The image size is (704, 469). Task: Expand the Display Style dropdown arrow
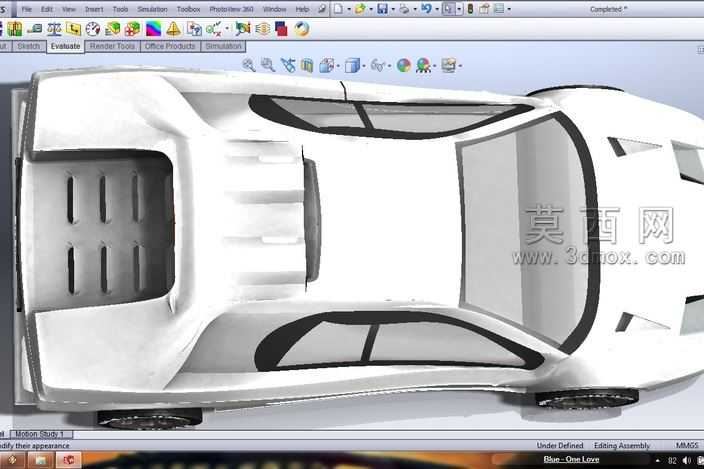pyautogui.click(x=363, y=66)
